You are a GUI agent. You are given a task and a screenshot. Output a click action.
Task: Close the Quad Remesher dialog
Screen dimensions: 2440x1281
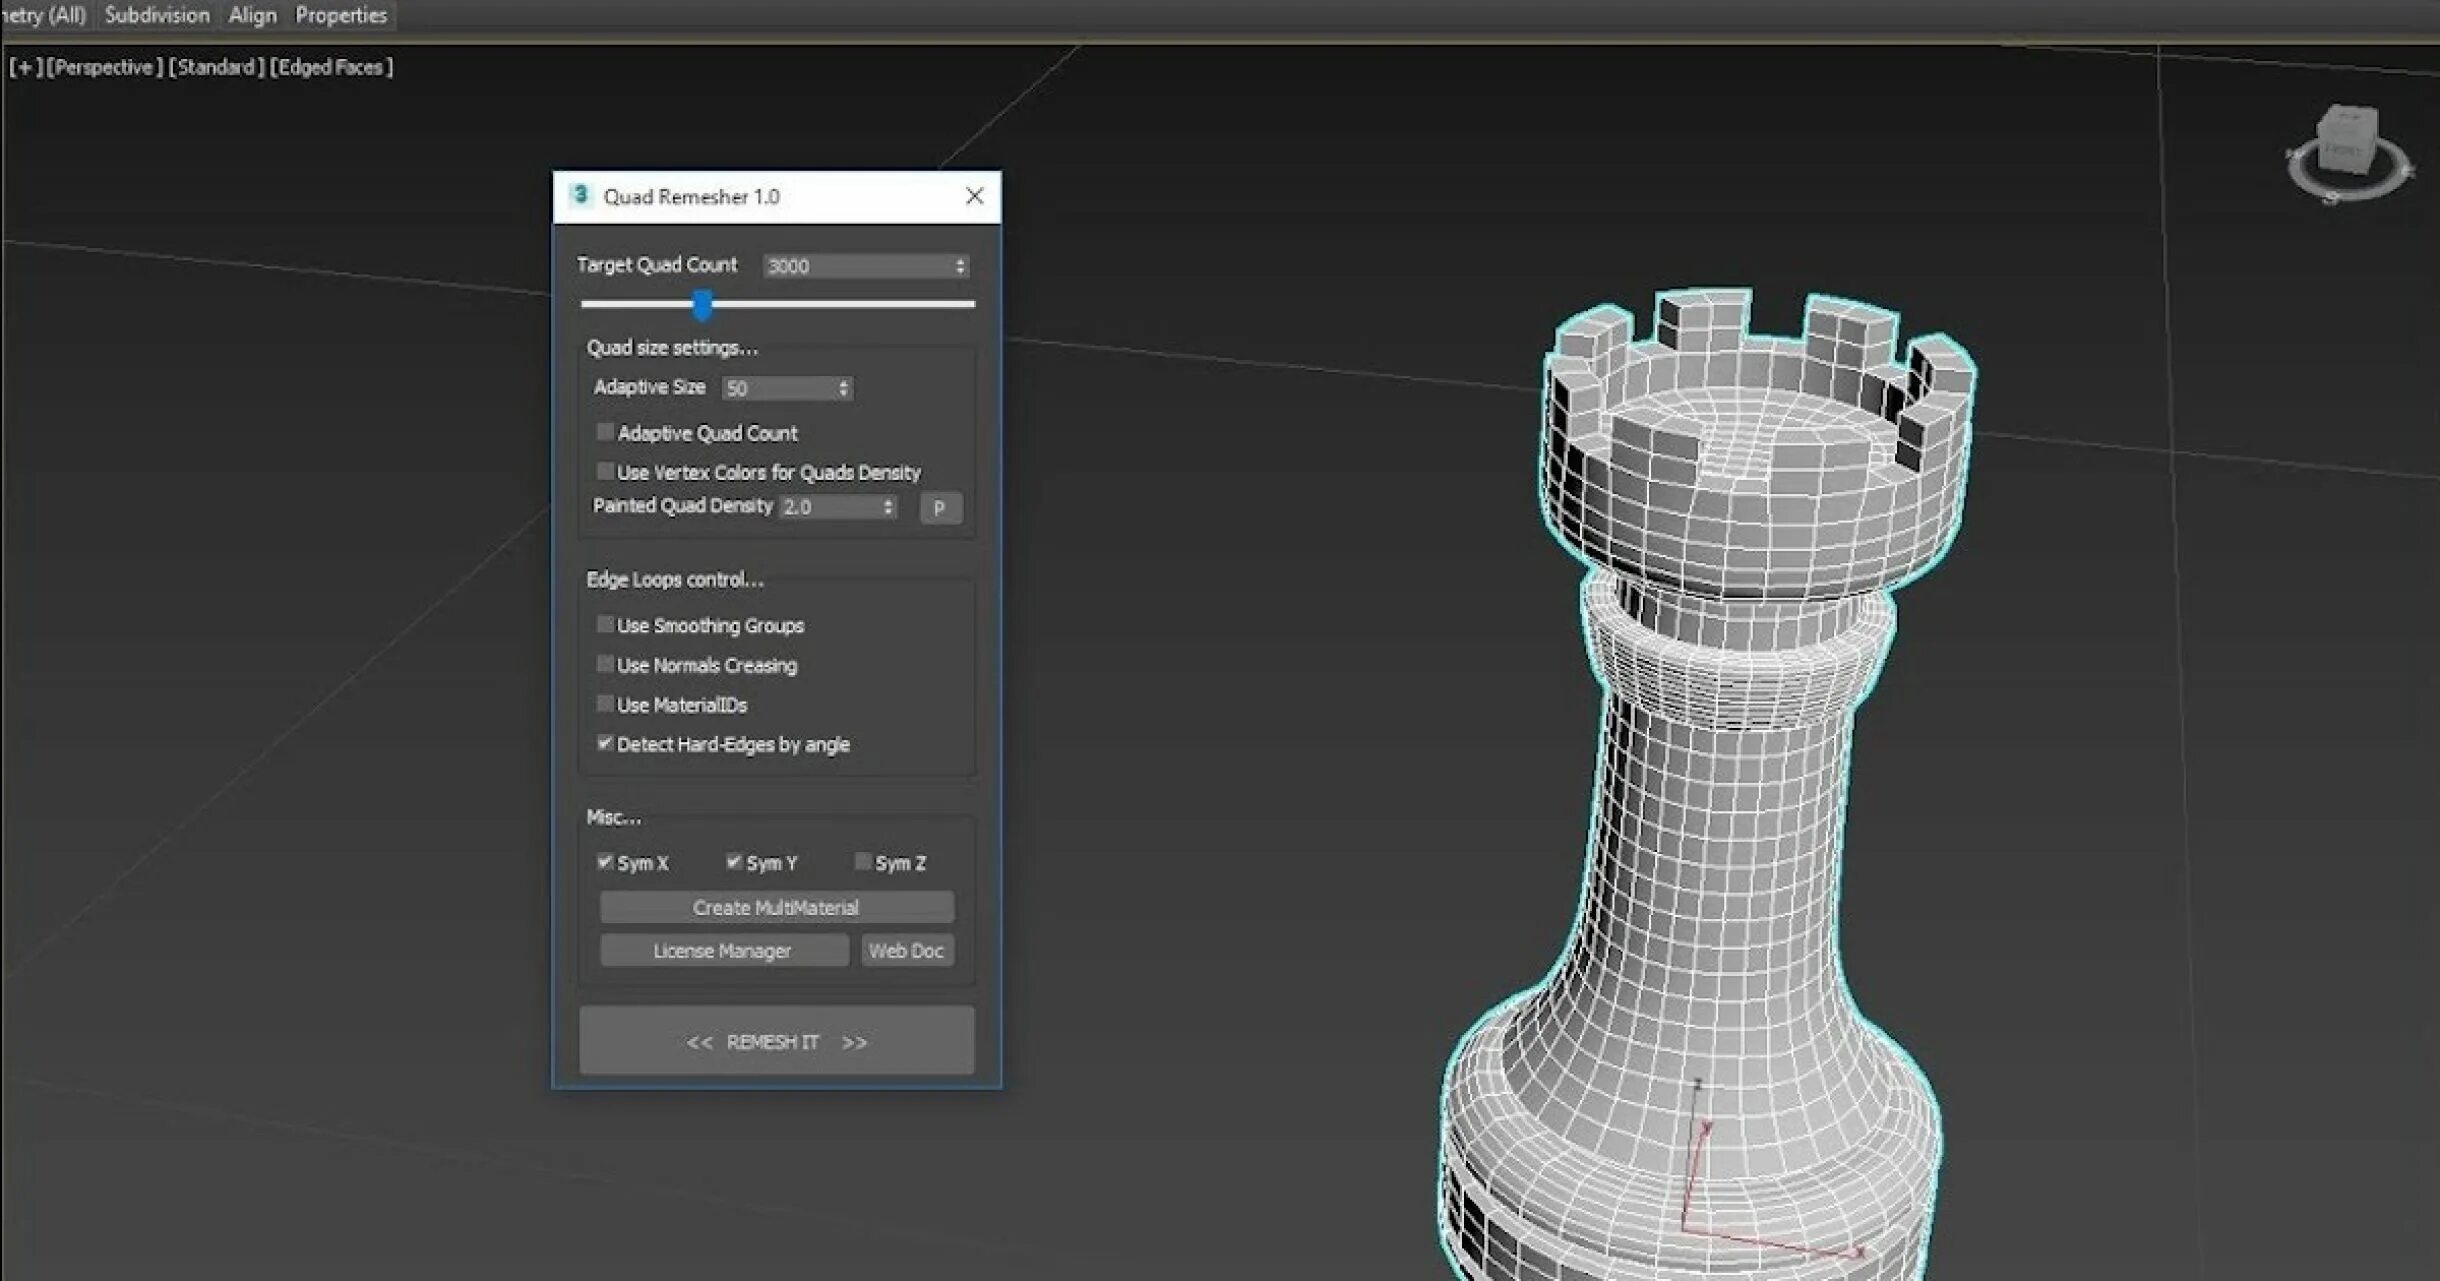[975, 196]
